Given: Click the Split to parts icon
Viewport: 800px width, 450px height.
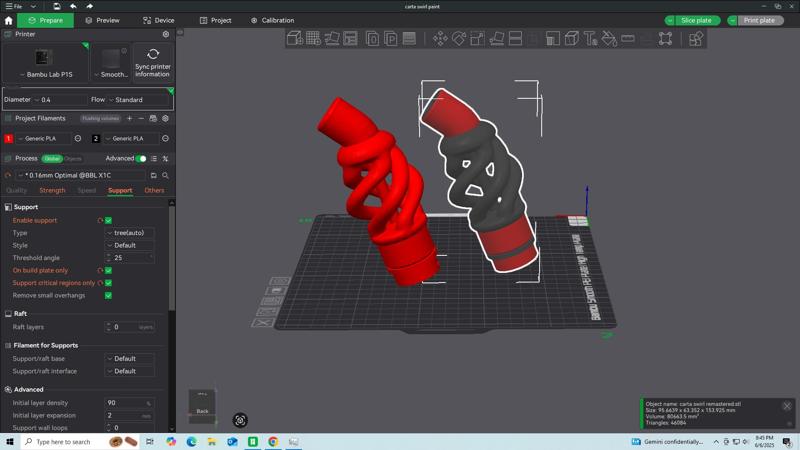Looking at the screenshot, I should (391, 38).
